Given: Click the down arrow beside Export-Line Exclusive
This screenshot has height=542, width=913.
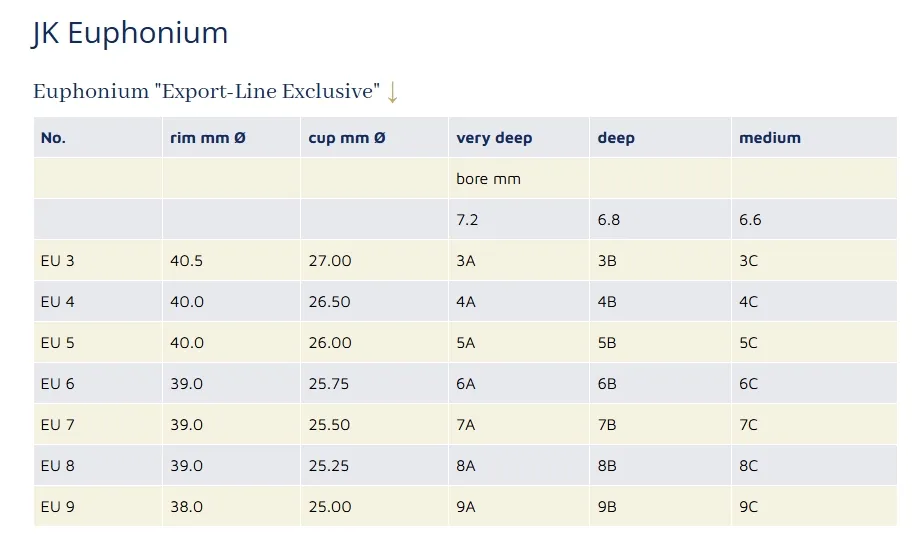Looking at the screenshot, I should pyautogui.click(x=392, y=92).
